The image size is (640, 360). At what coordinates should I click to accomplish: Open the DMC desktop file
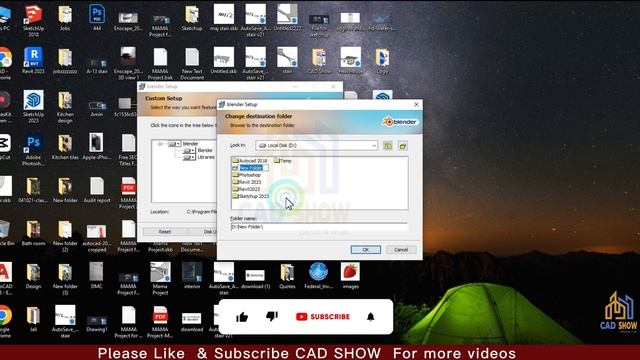click(x=97, y=276)
